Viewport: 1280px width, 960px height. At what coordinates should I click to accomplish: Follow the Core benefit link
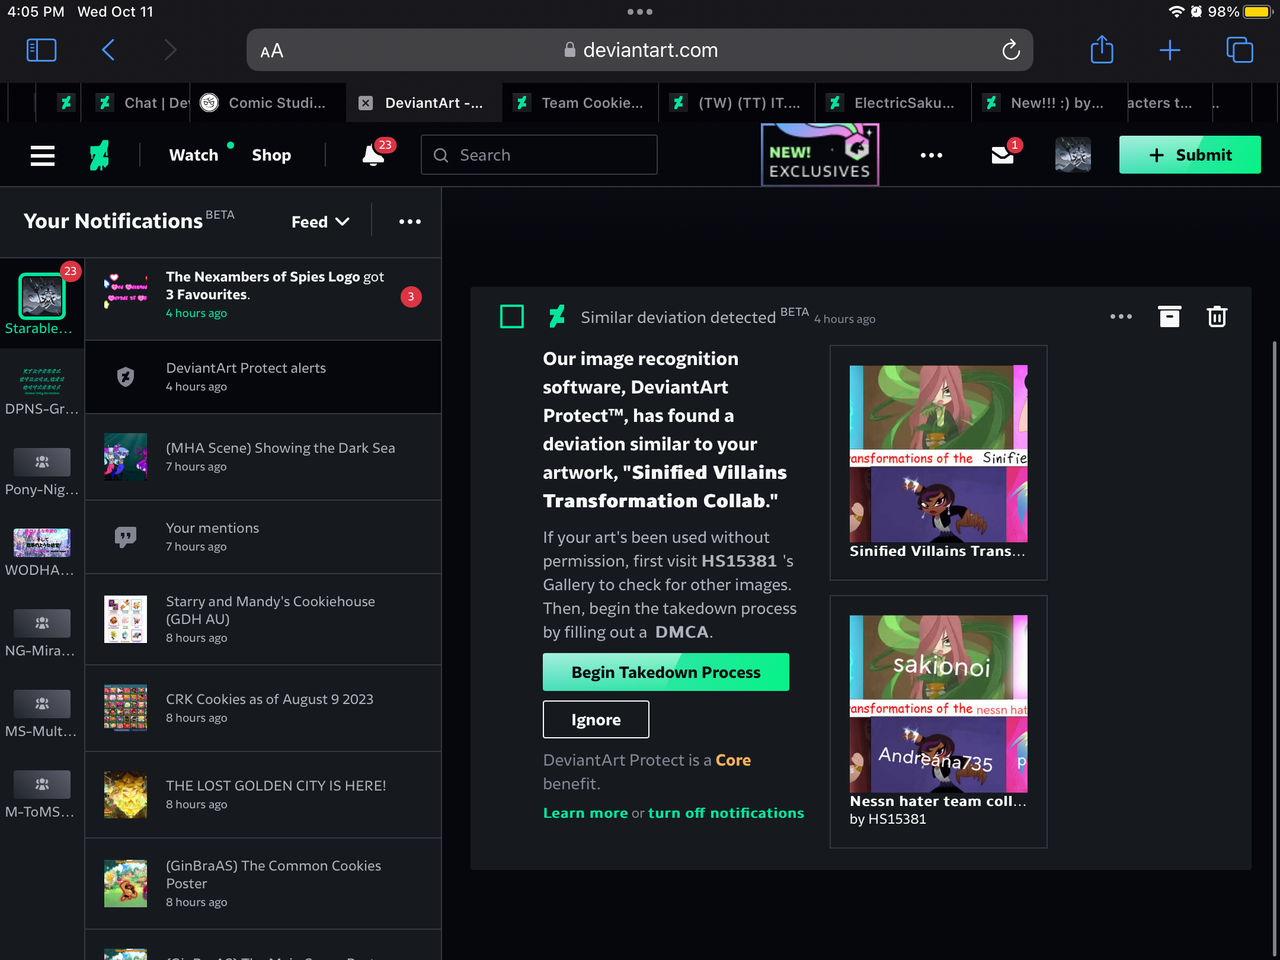(733, 760)
